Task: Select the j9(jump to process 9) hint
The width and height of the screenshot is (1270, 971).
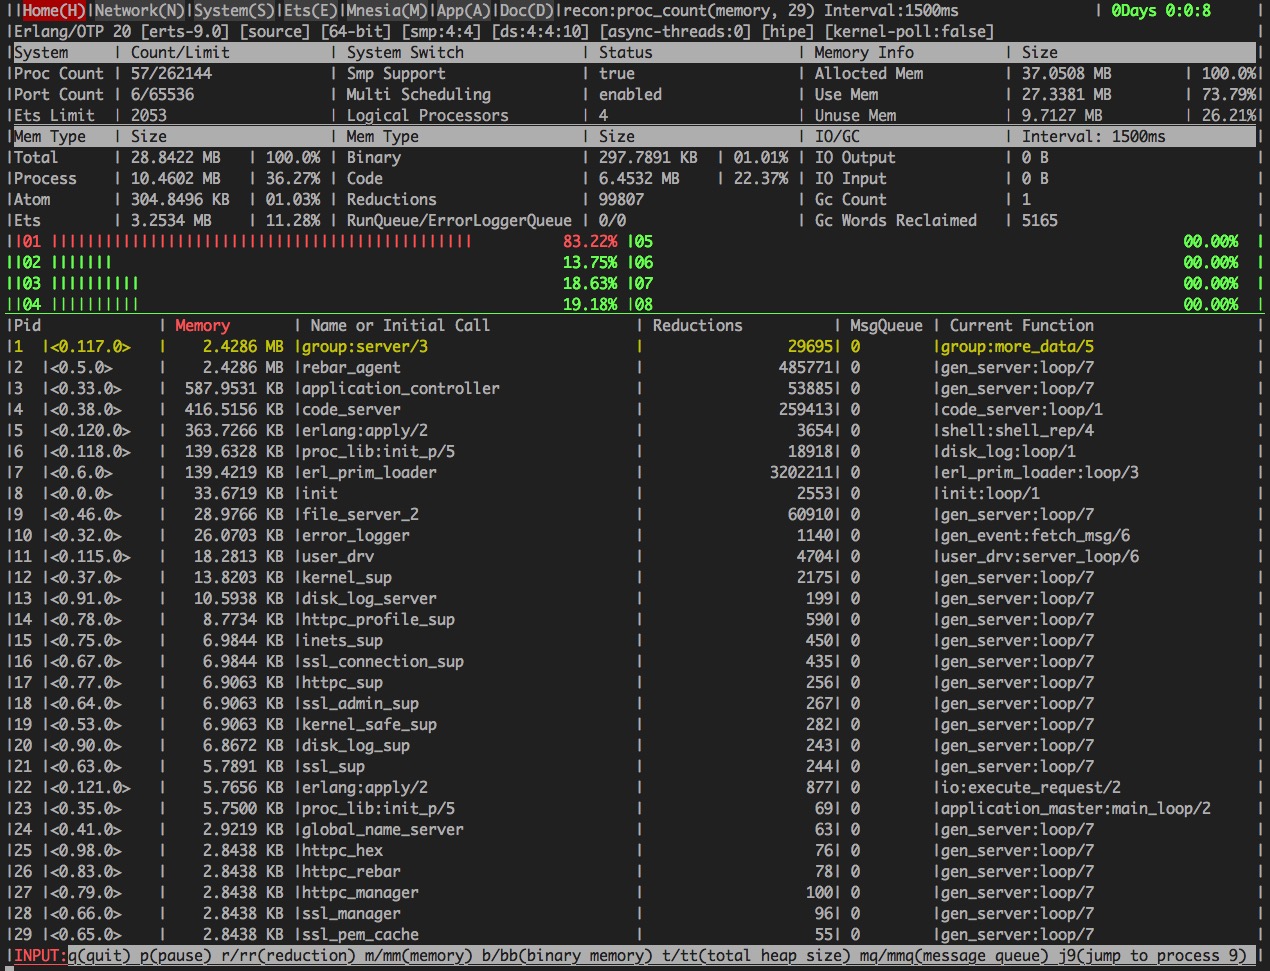Action: [1153, 955]
